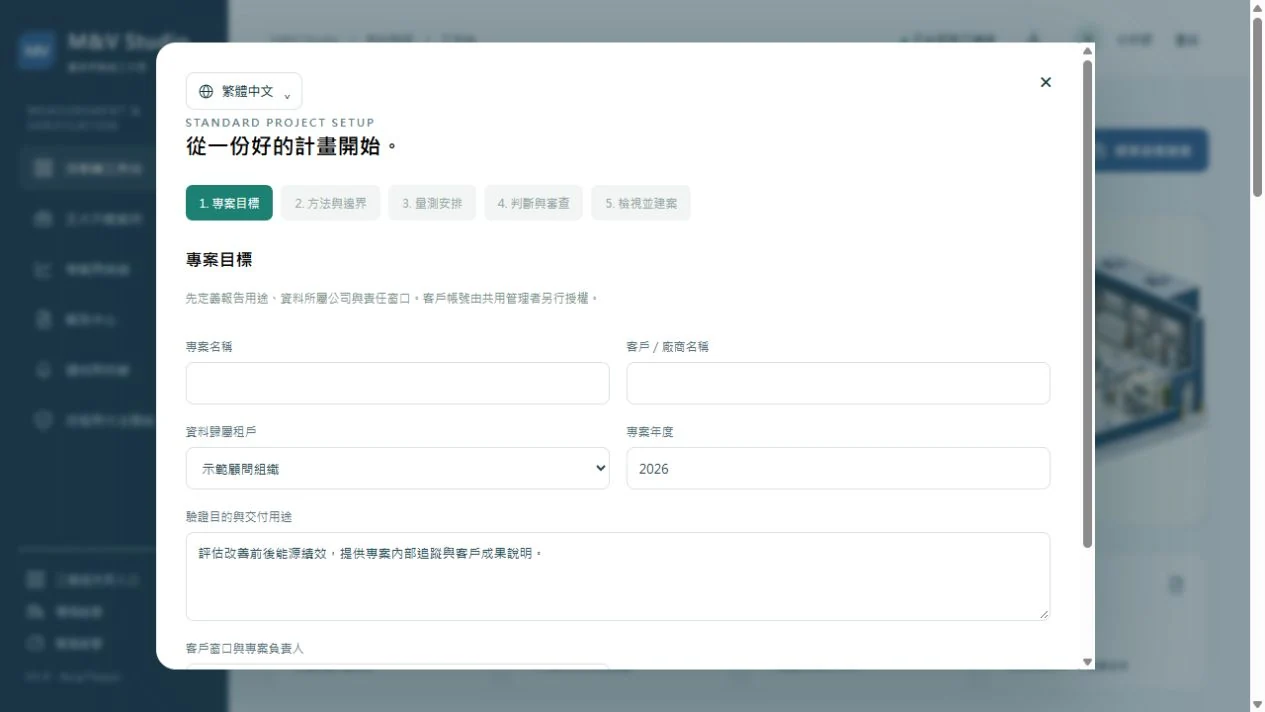Open step tab 4. 判斷與審查
The width and height of the screenshot is (1265, 712).
tap(534, 203)
